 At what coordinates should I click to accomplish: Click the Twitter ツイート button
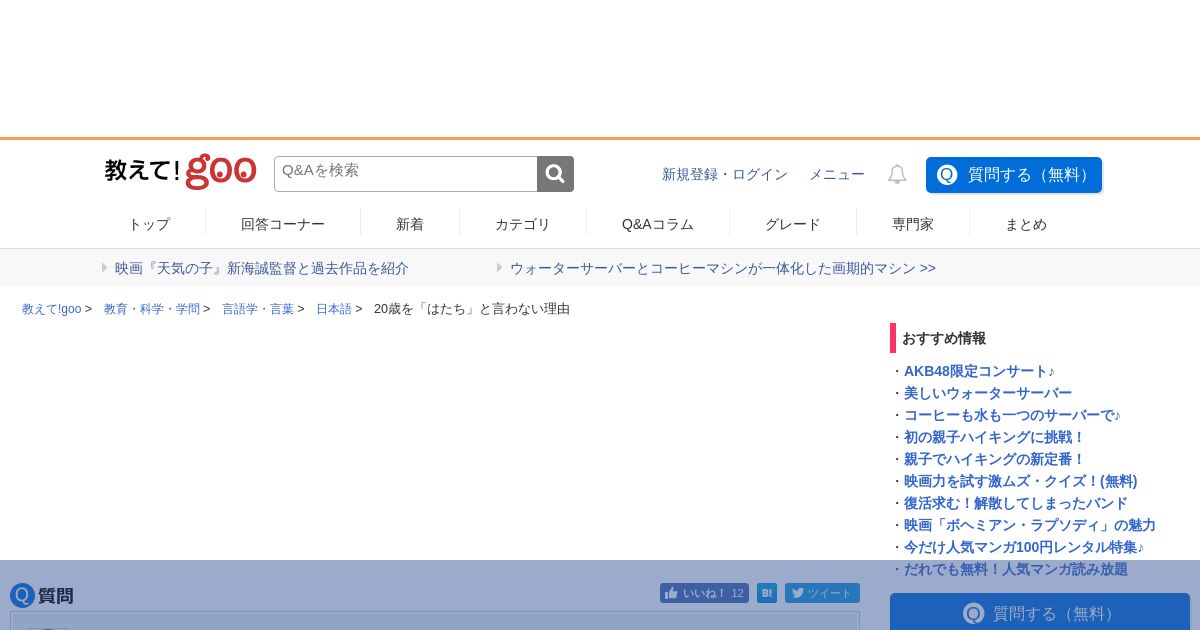822,593
